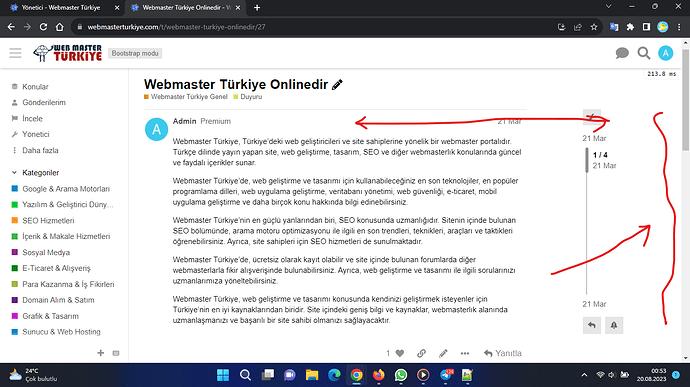Open Sunucu & Web Hosting category
This screenshot has height=387, width=690.
click(x=61, y=332)
